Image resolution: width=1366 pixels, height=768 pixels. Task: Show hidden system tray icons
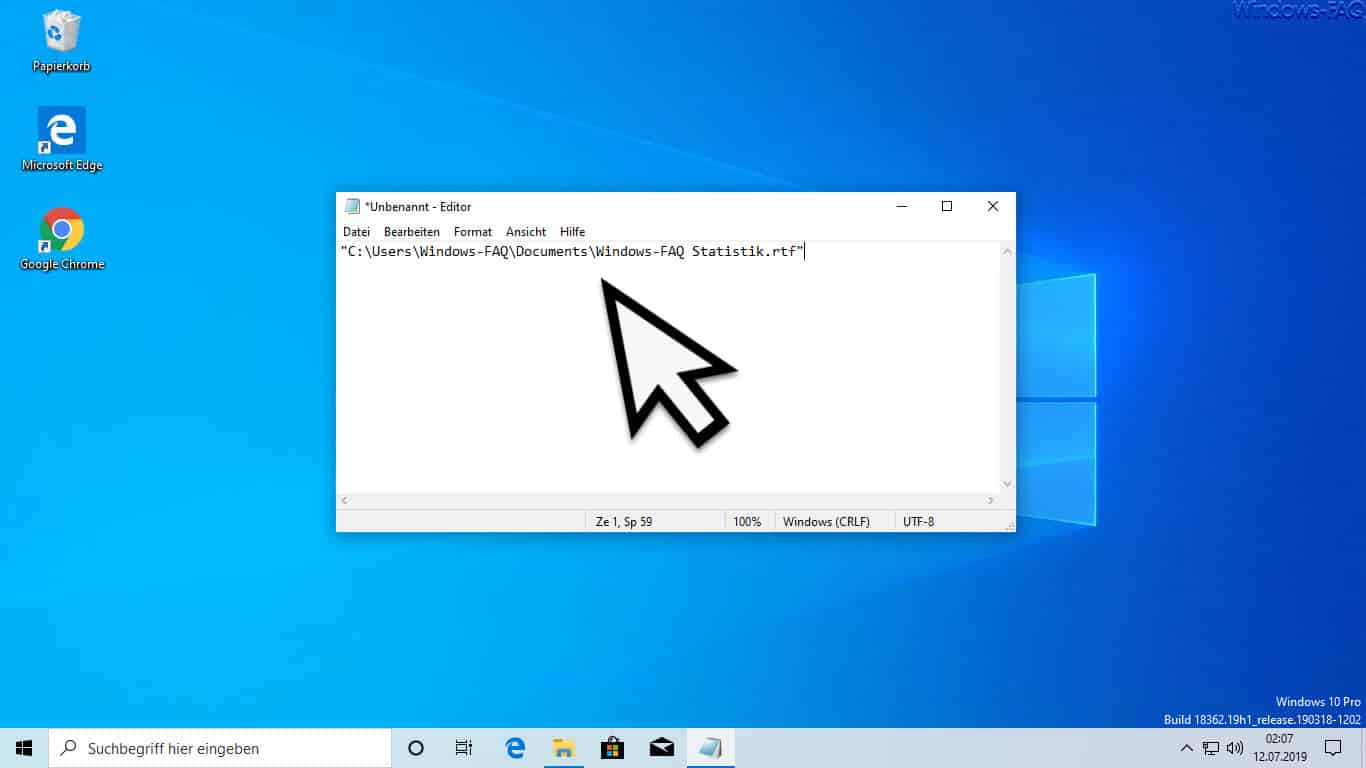(1187, 748)
